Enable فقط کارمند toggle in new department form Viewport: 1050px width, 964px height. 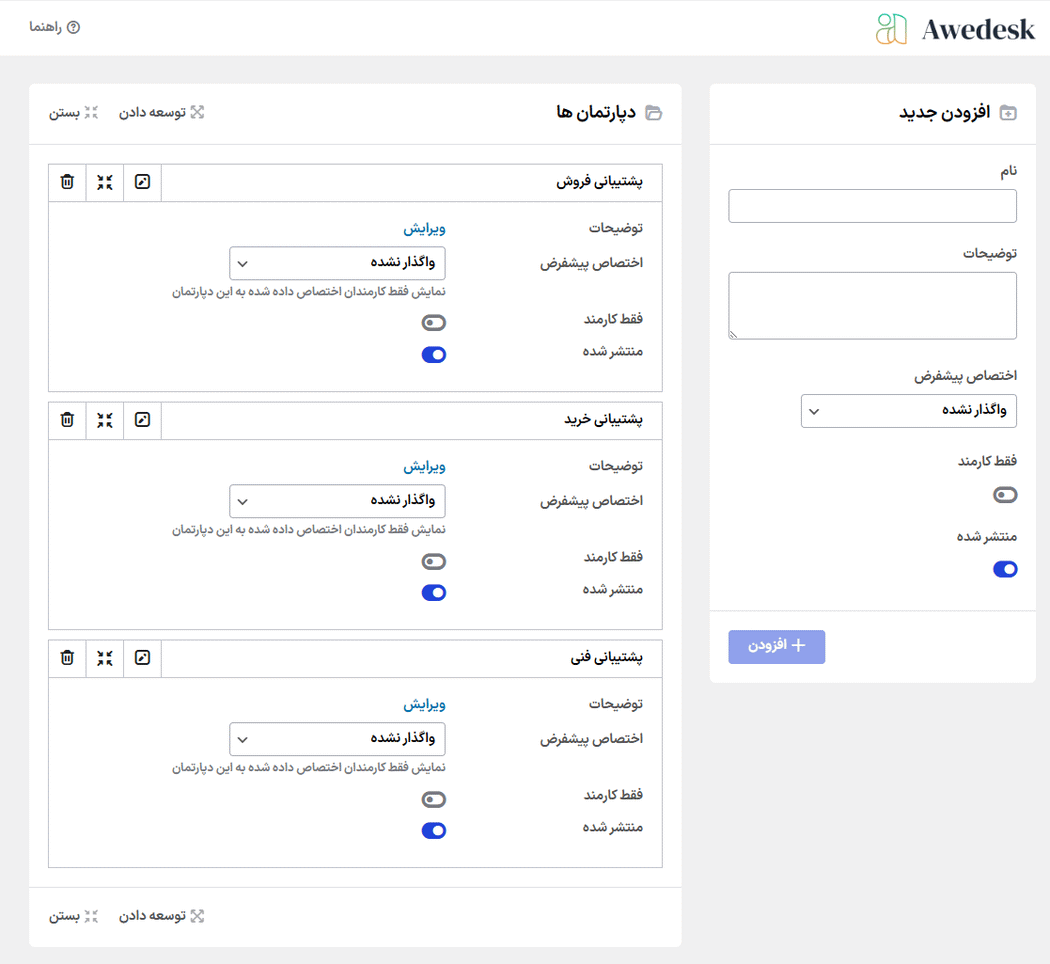1004,495
